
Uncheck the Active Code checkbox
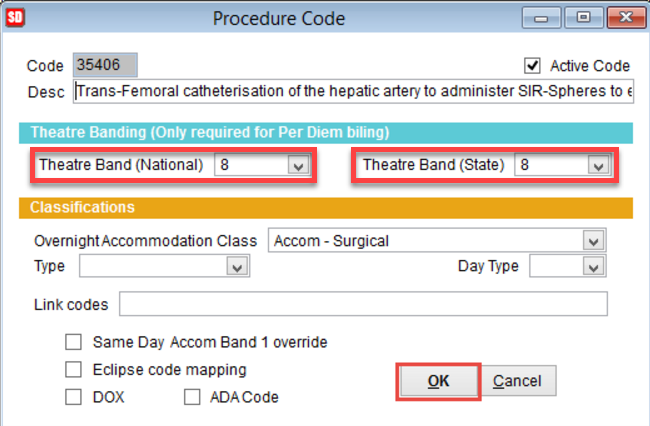coord(532,65)
